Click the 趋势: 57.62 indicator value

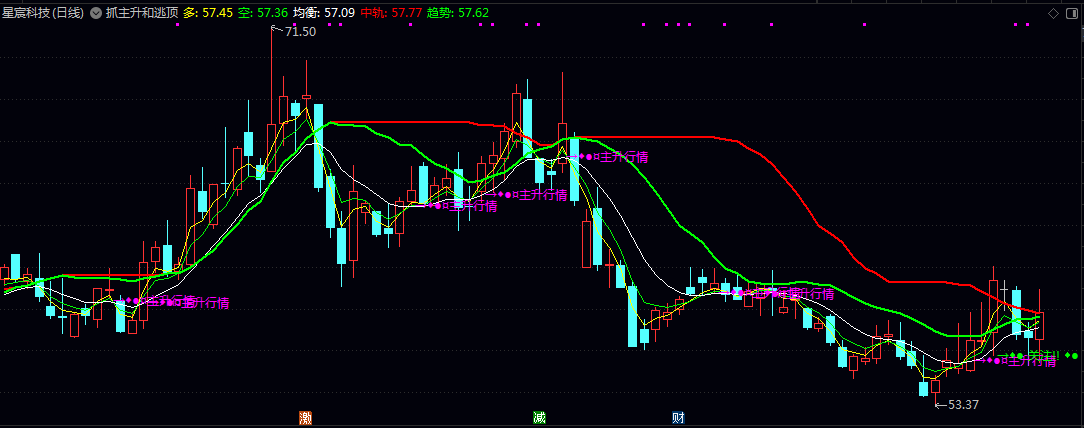[x=458, y=12]
